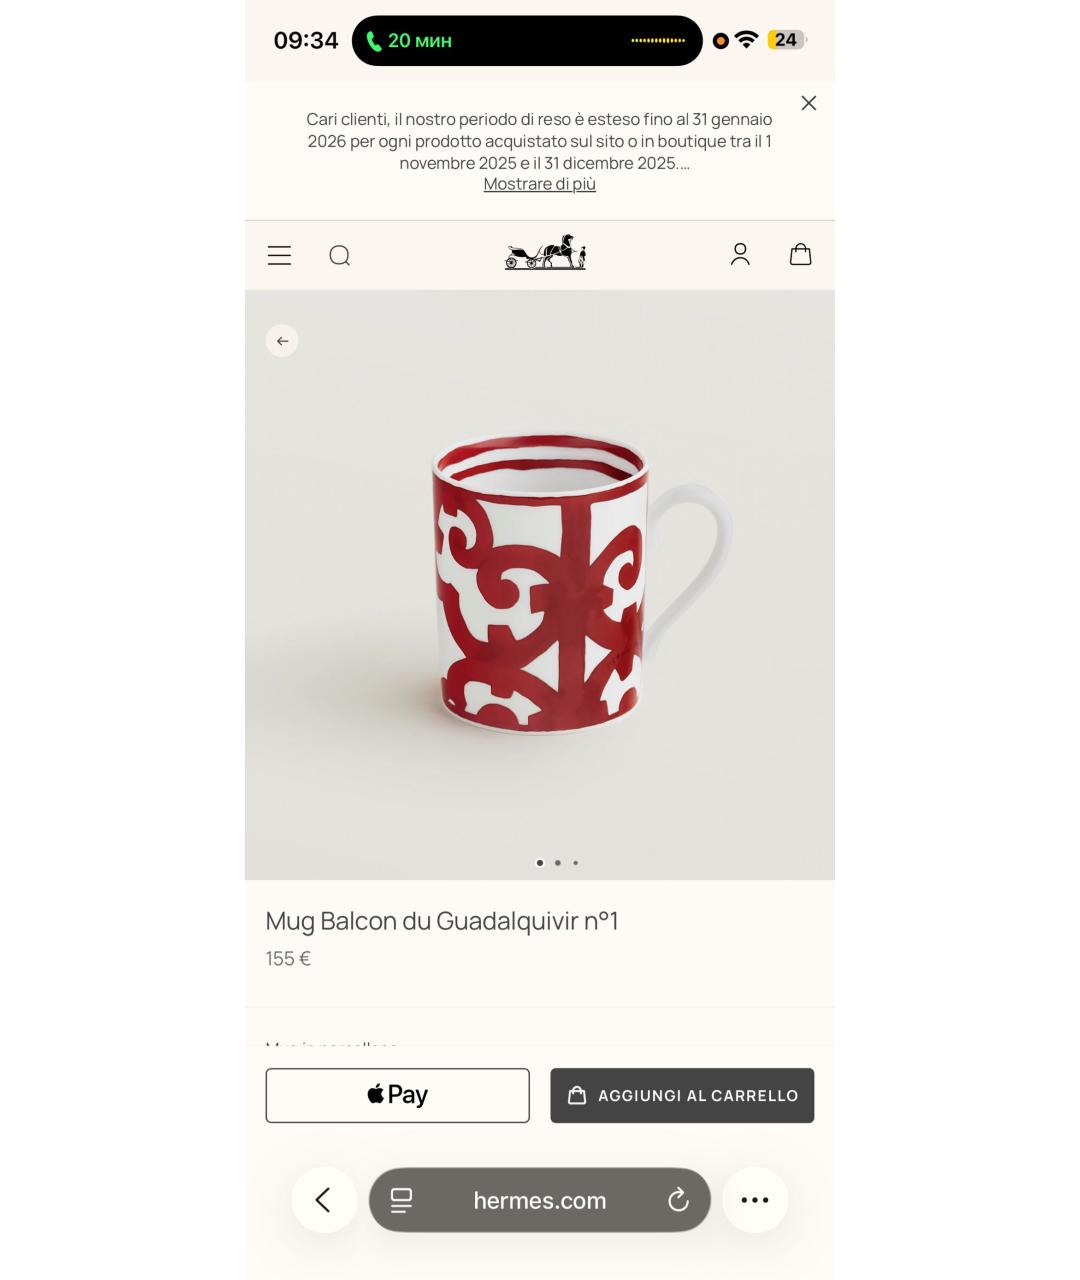Tap hermes.com address field
This screenshot has height=1280, width=1080.
click(x=540, y=1200)
